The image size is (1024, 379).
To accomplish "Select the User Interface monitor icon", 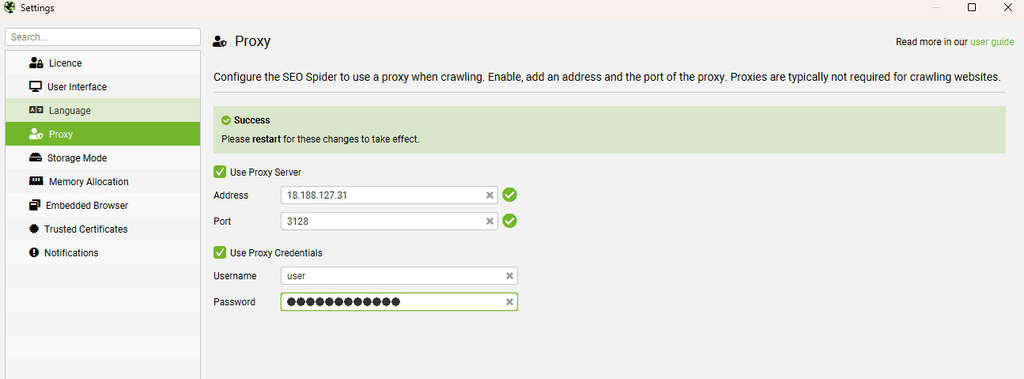I will (35, 87).
